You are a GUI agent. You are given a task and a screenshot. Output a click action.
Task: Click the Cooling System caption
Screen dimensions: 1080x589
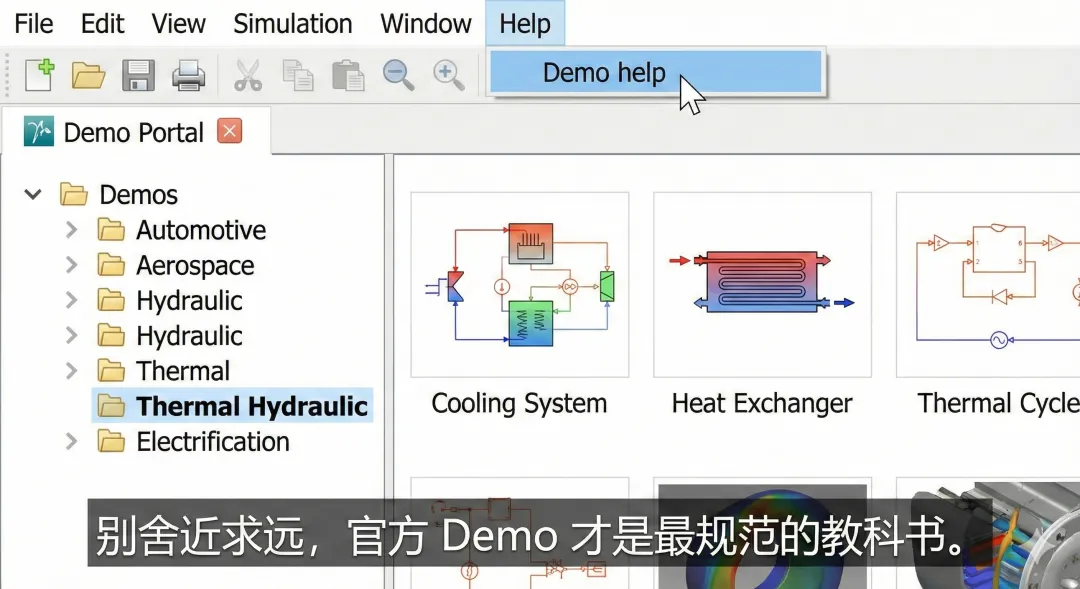[x=519, y=403]
